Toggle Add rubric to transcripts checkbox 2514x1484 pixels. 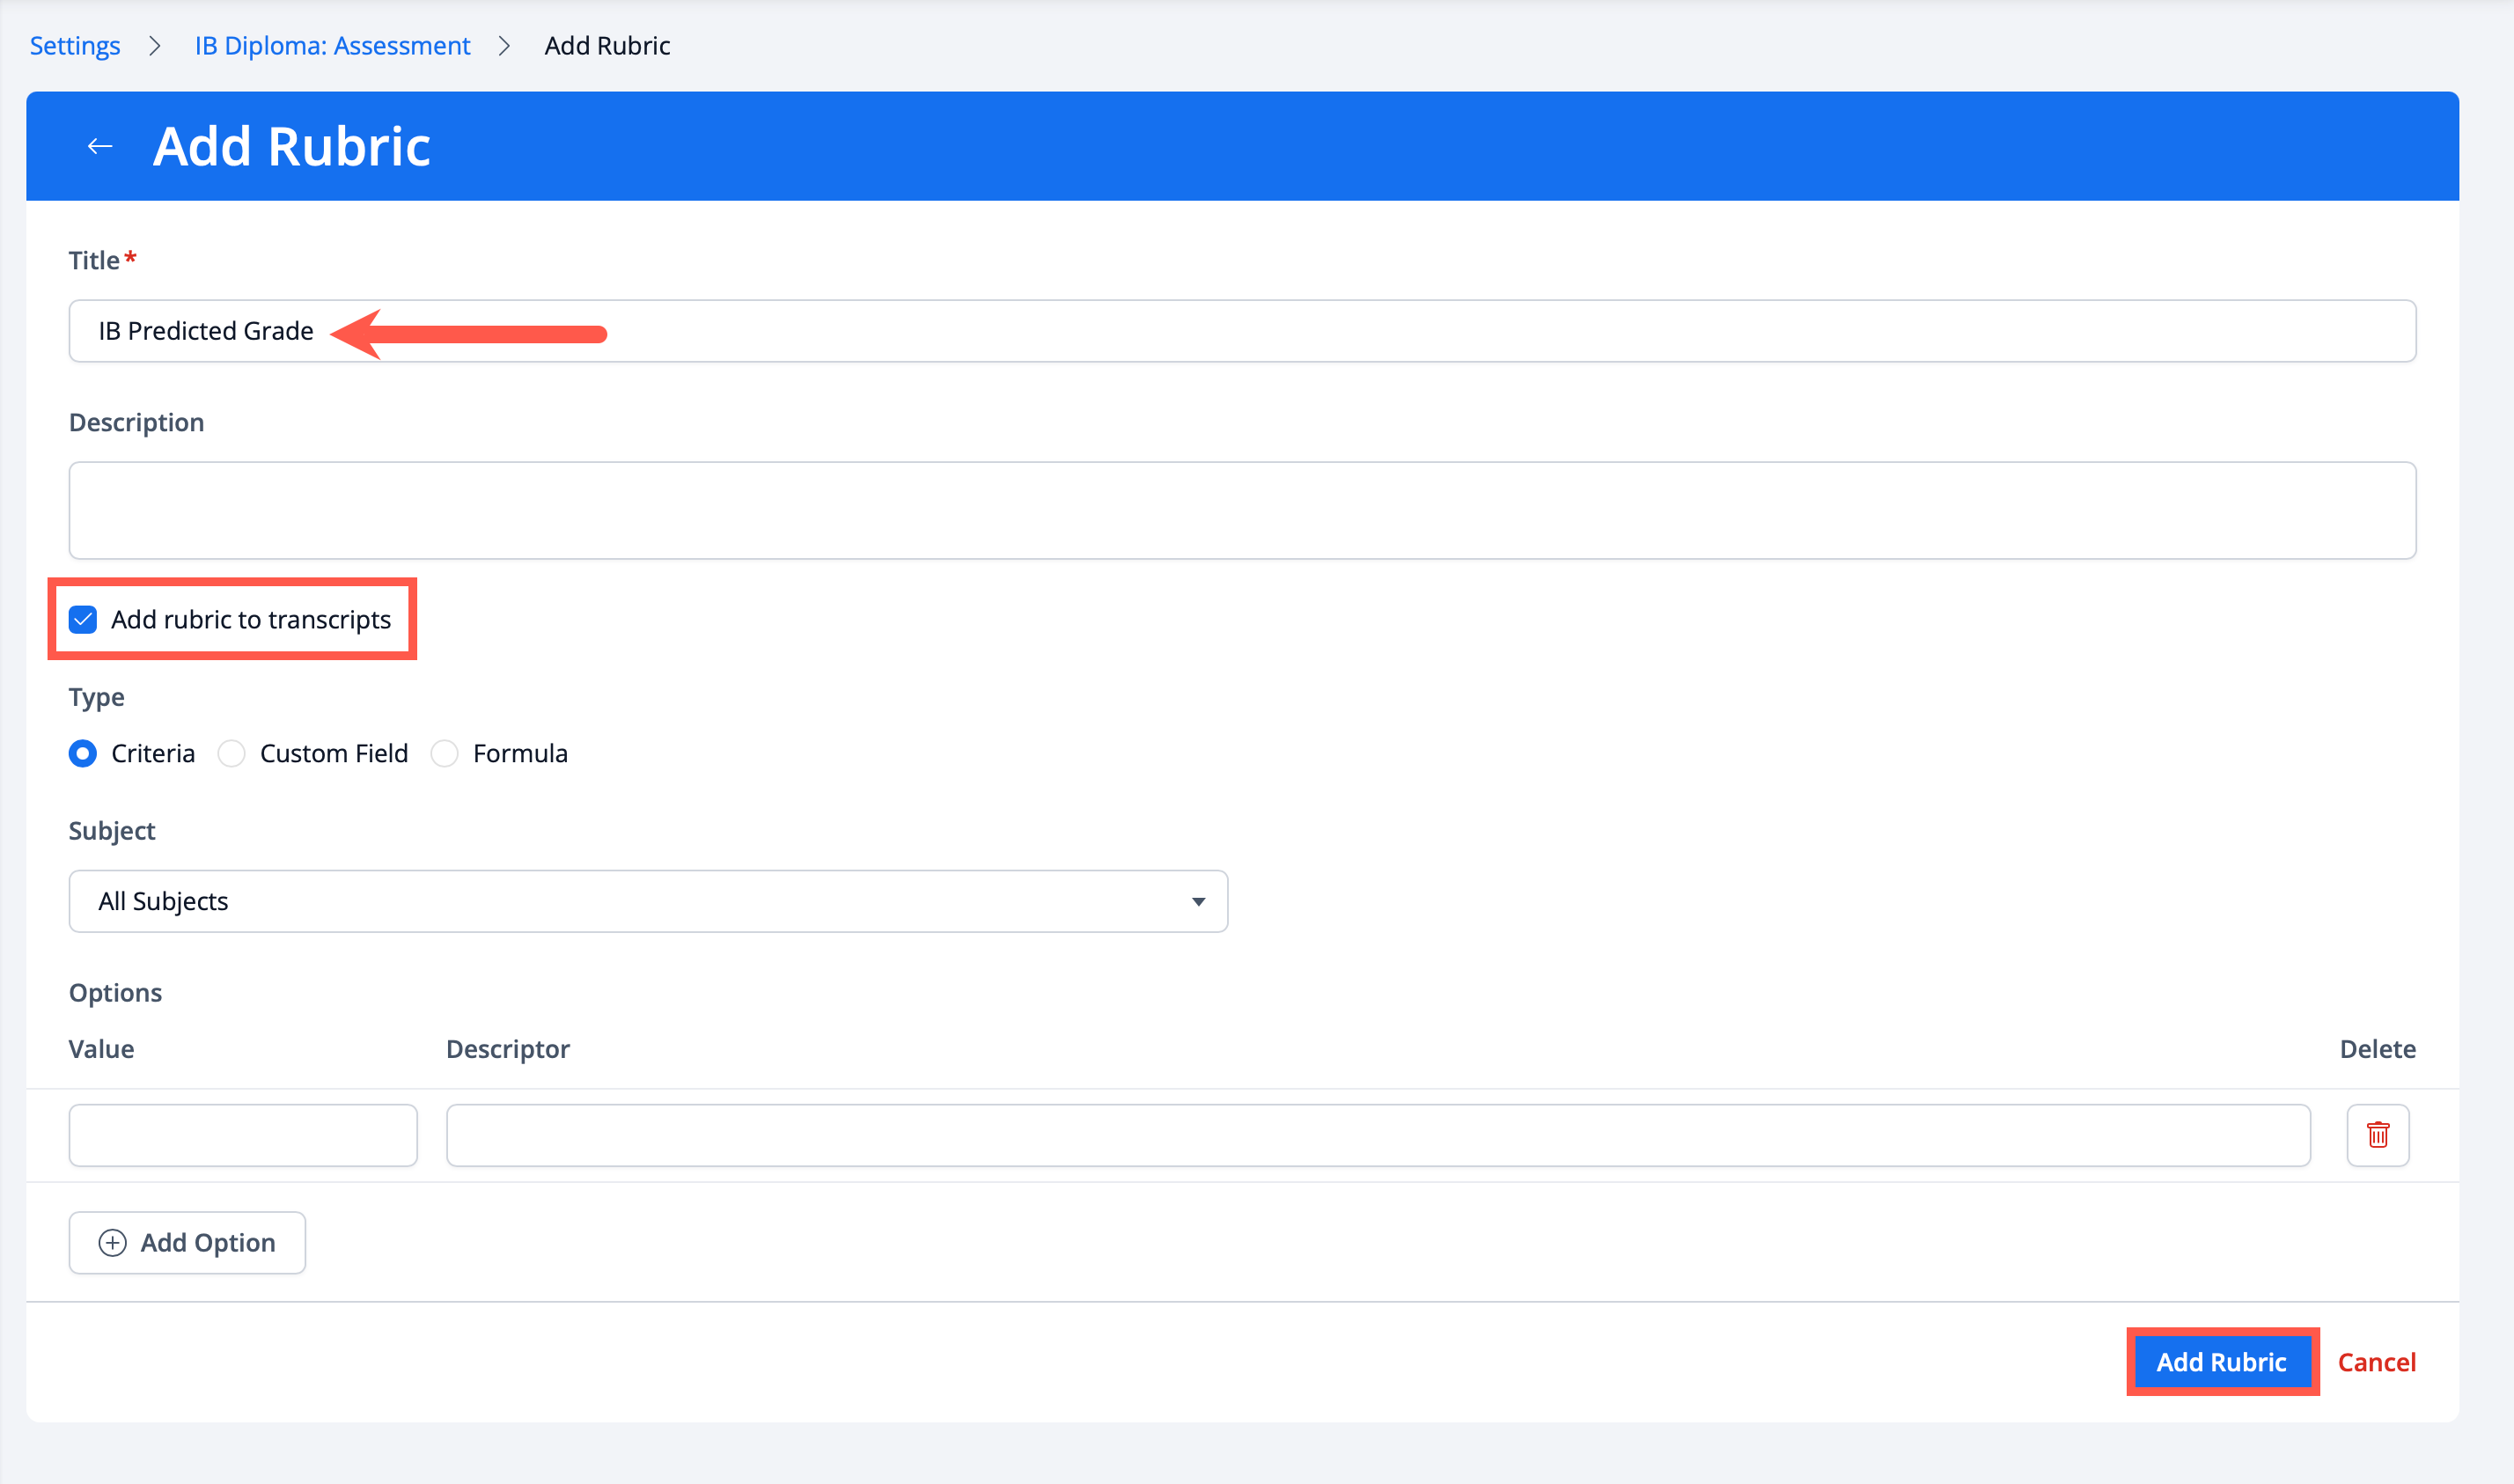point(83,620)
